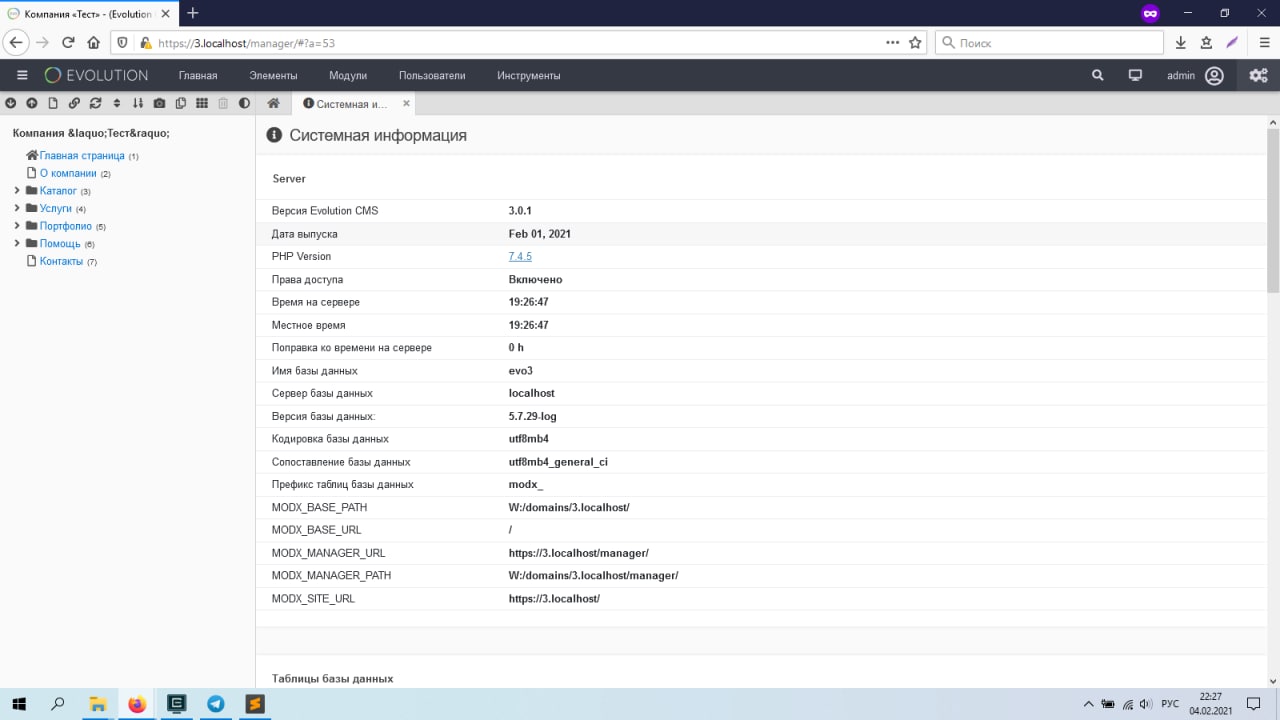Open the grid elements icon in tree toolbar

tap(202, 103)
